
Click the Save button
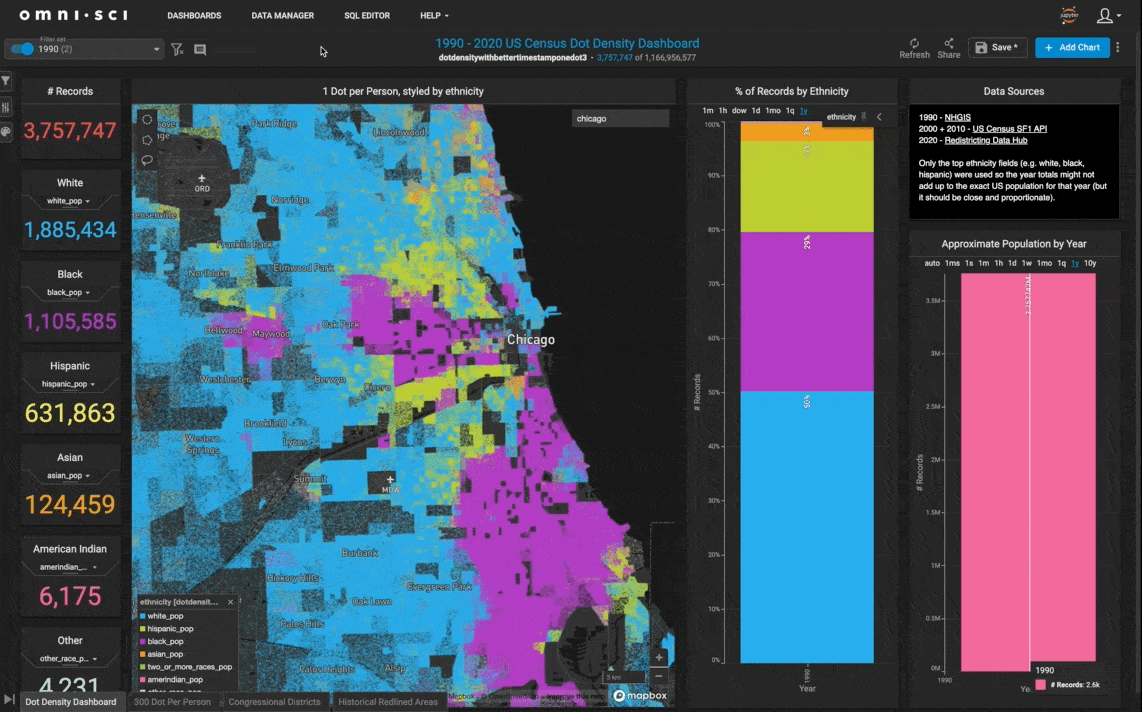[x=998, y=47]
